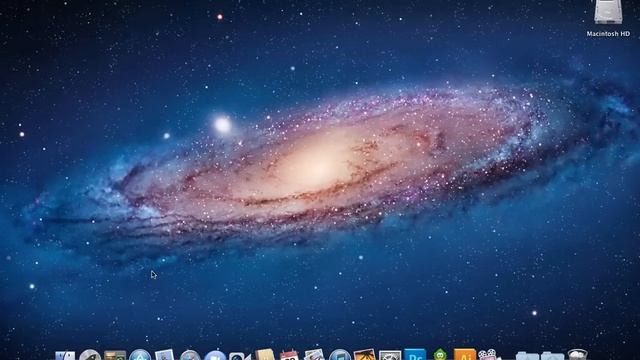
Task: Open the App Store in the Dock
Action: coord(140,355)
